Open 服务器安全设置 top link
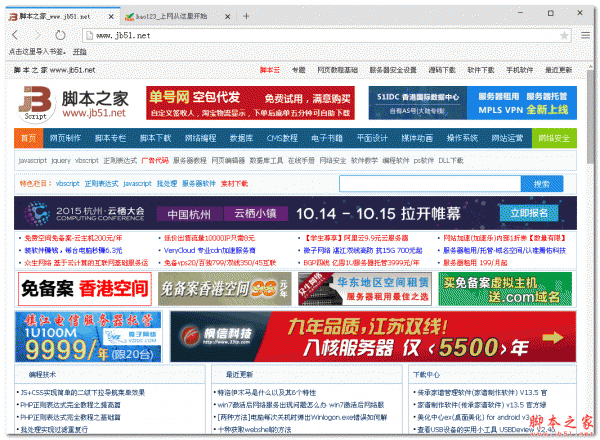Screen dimensions: 600x440 pos(393,70)
